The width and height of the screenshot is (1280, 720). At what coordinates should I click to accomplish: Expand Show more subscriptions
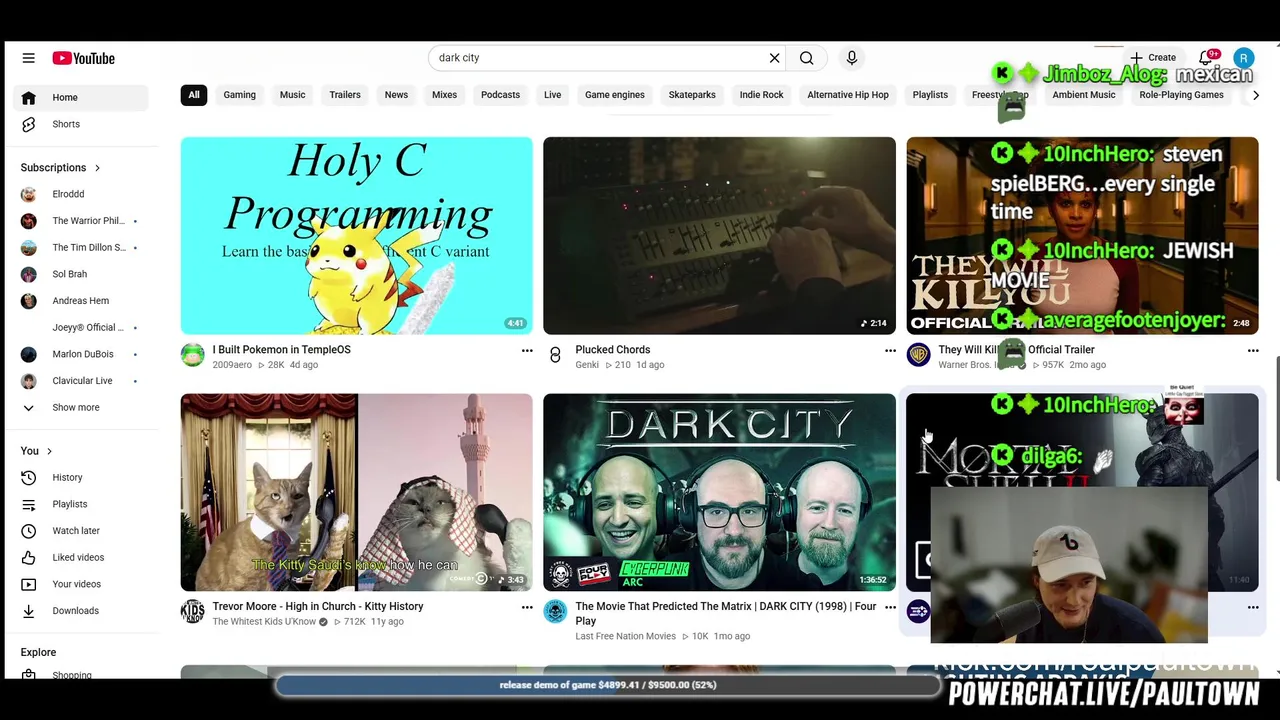click(81, 407)
